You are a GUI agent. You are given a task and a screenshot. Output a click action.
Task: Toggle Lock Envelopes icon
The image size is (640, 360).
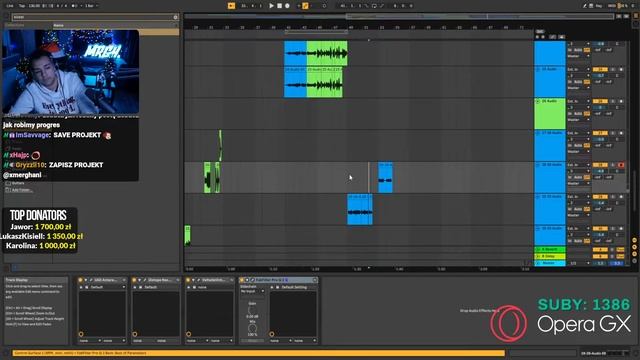tap(562, 37)
